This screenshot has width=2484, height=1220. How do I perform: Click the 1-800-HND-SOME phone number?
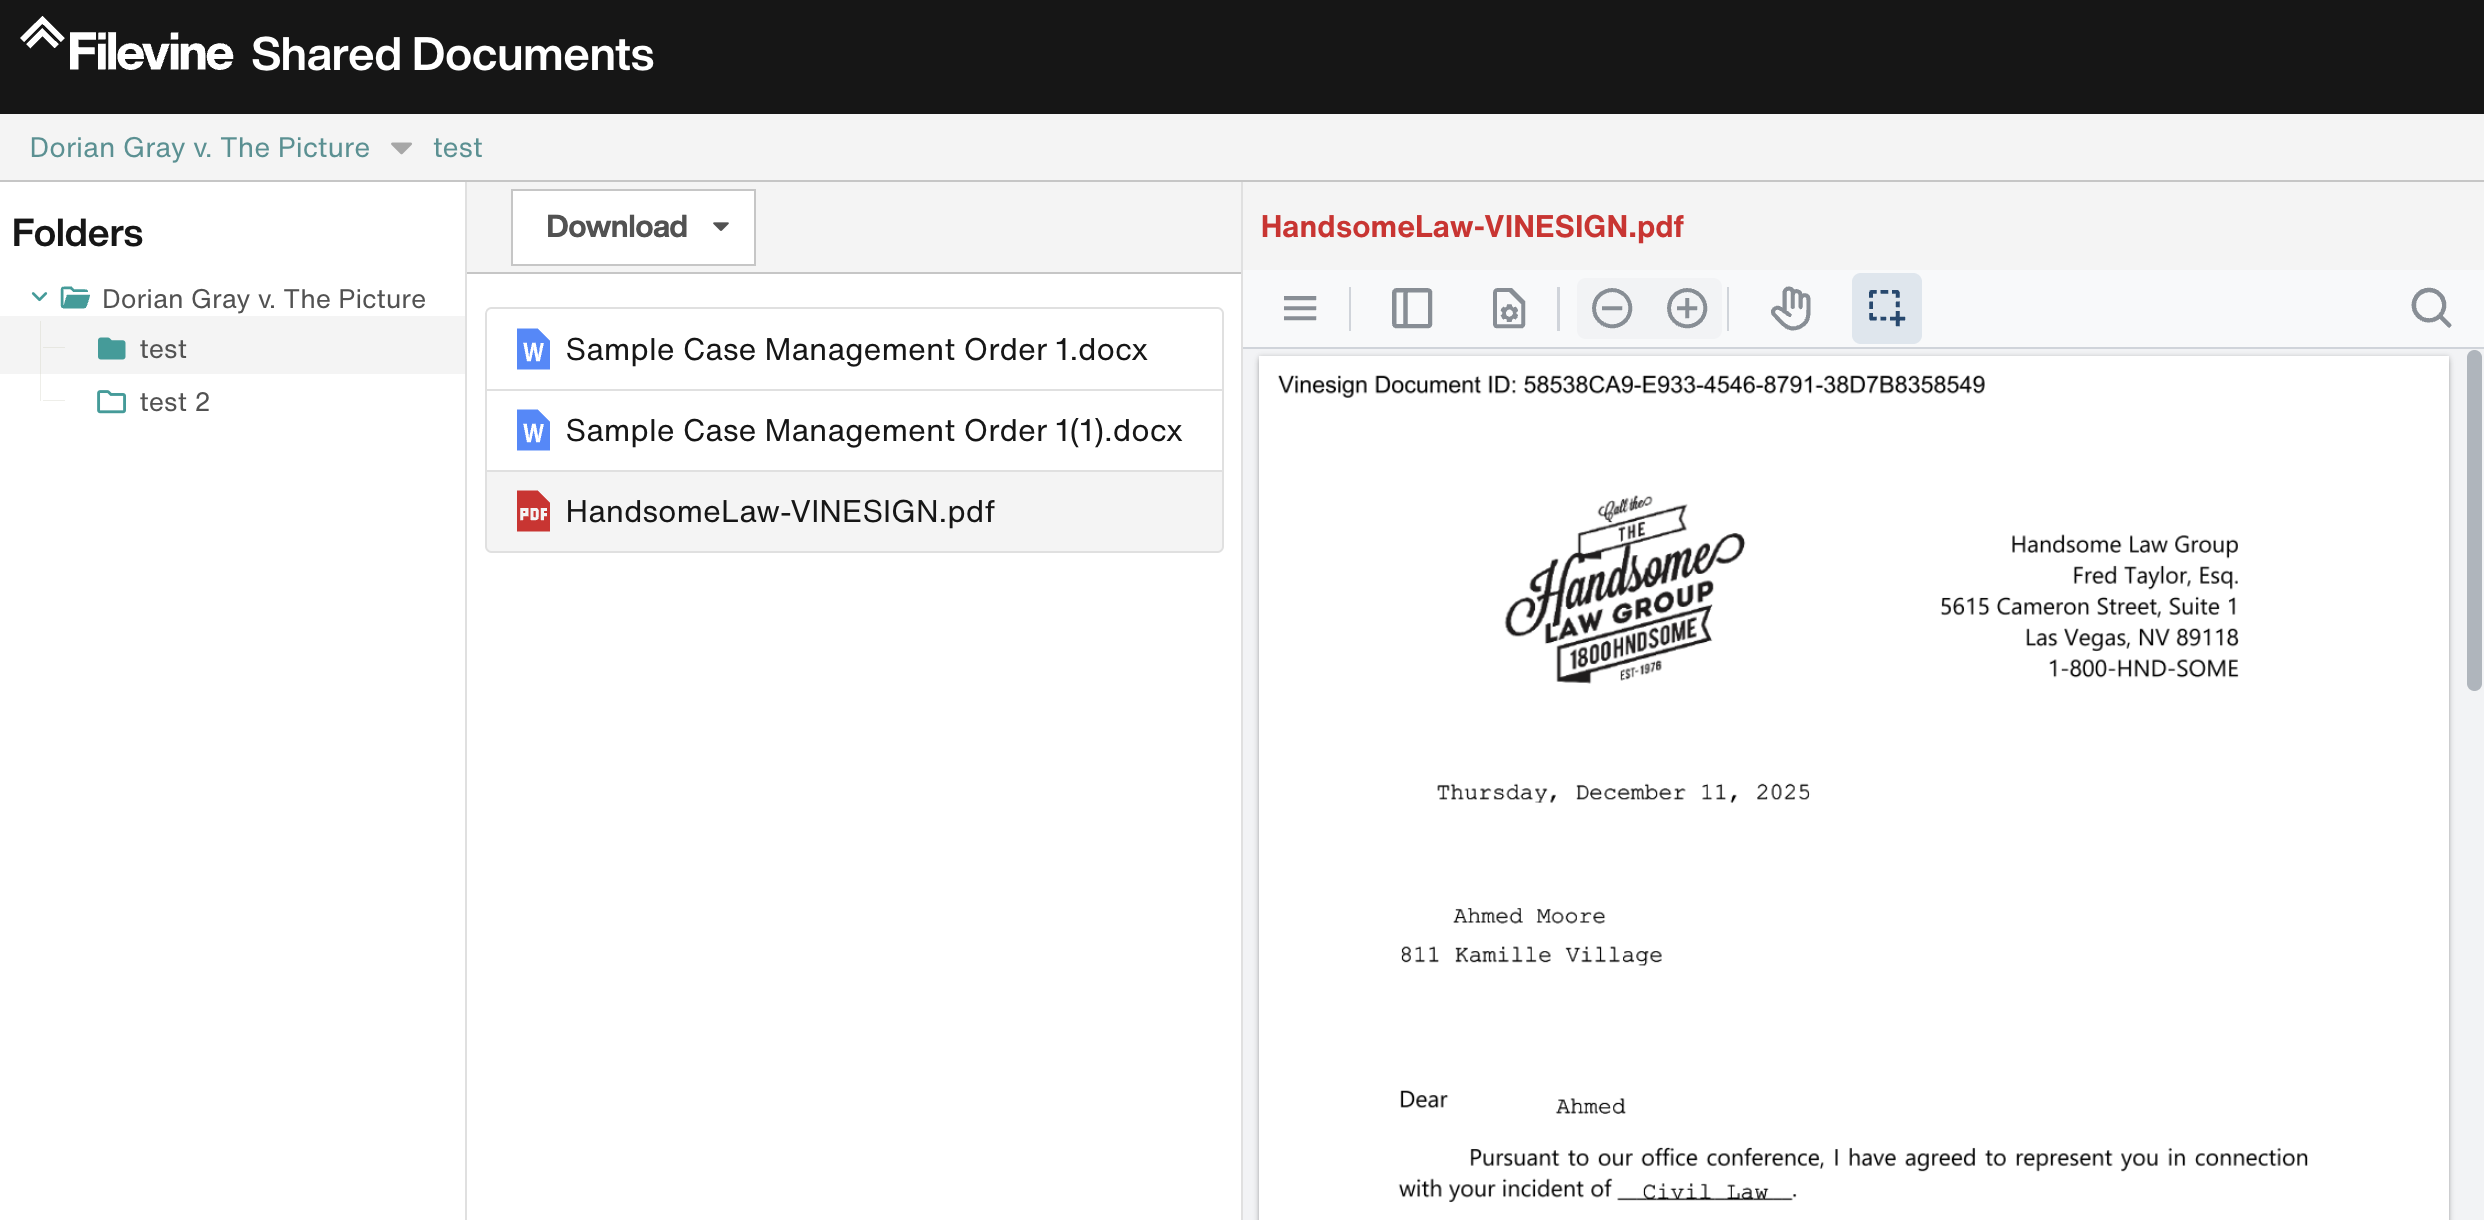click(2143, 668)
